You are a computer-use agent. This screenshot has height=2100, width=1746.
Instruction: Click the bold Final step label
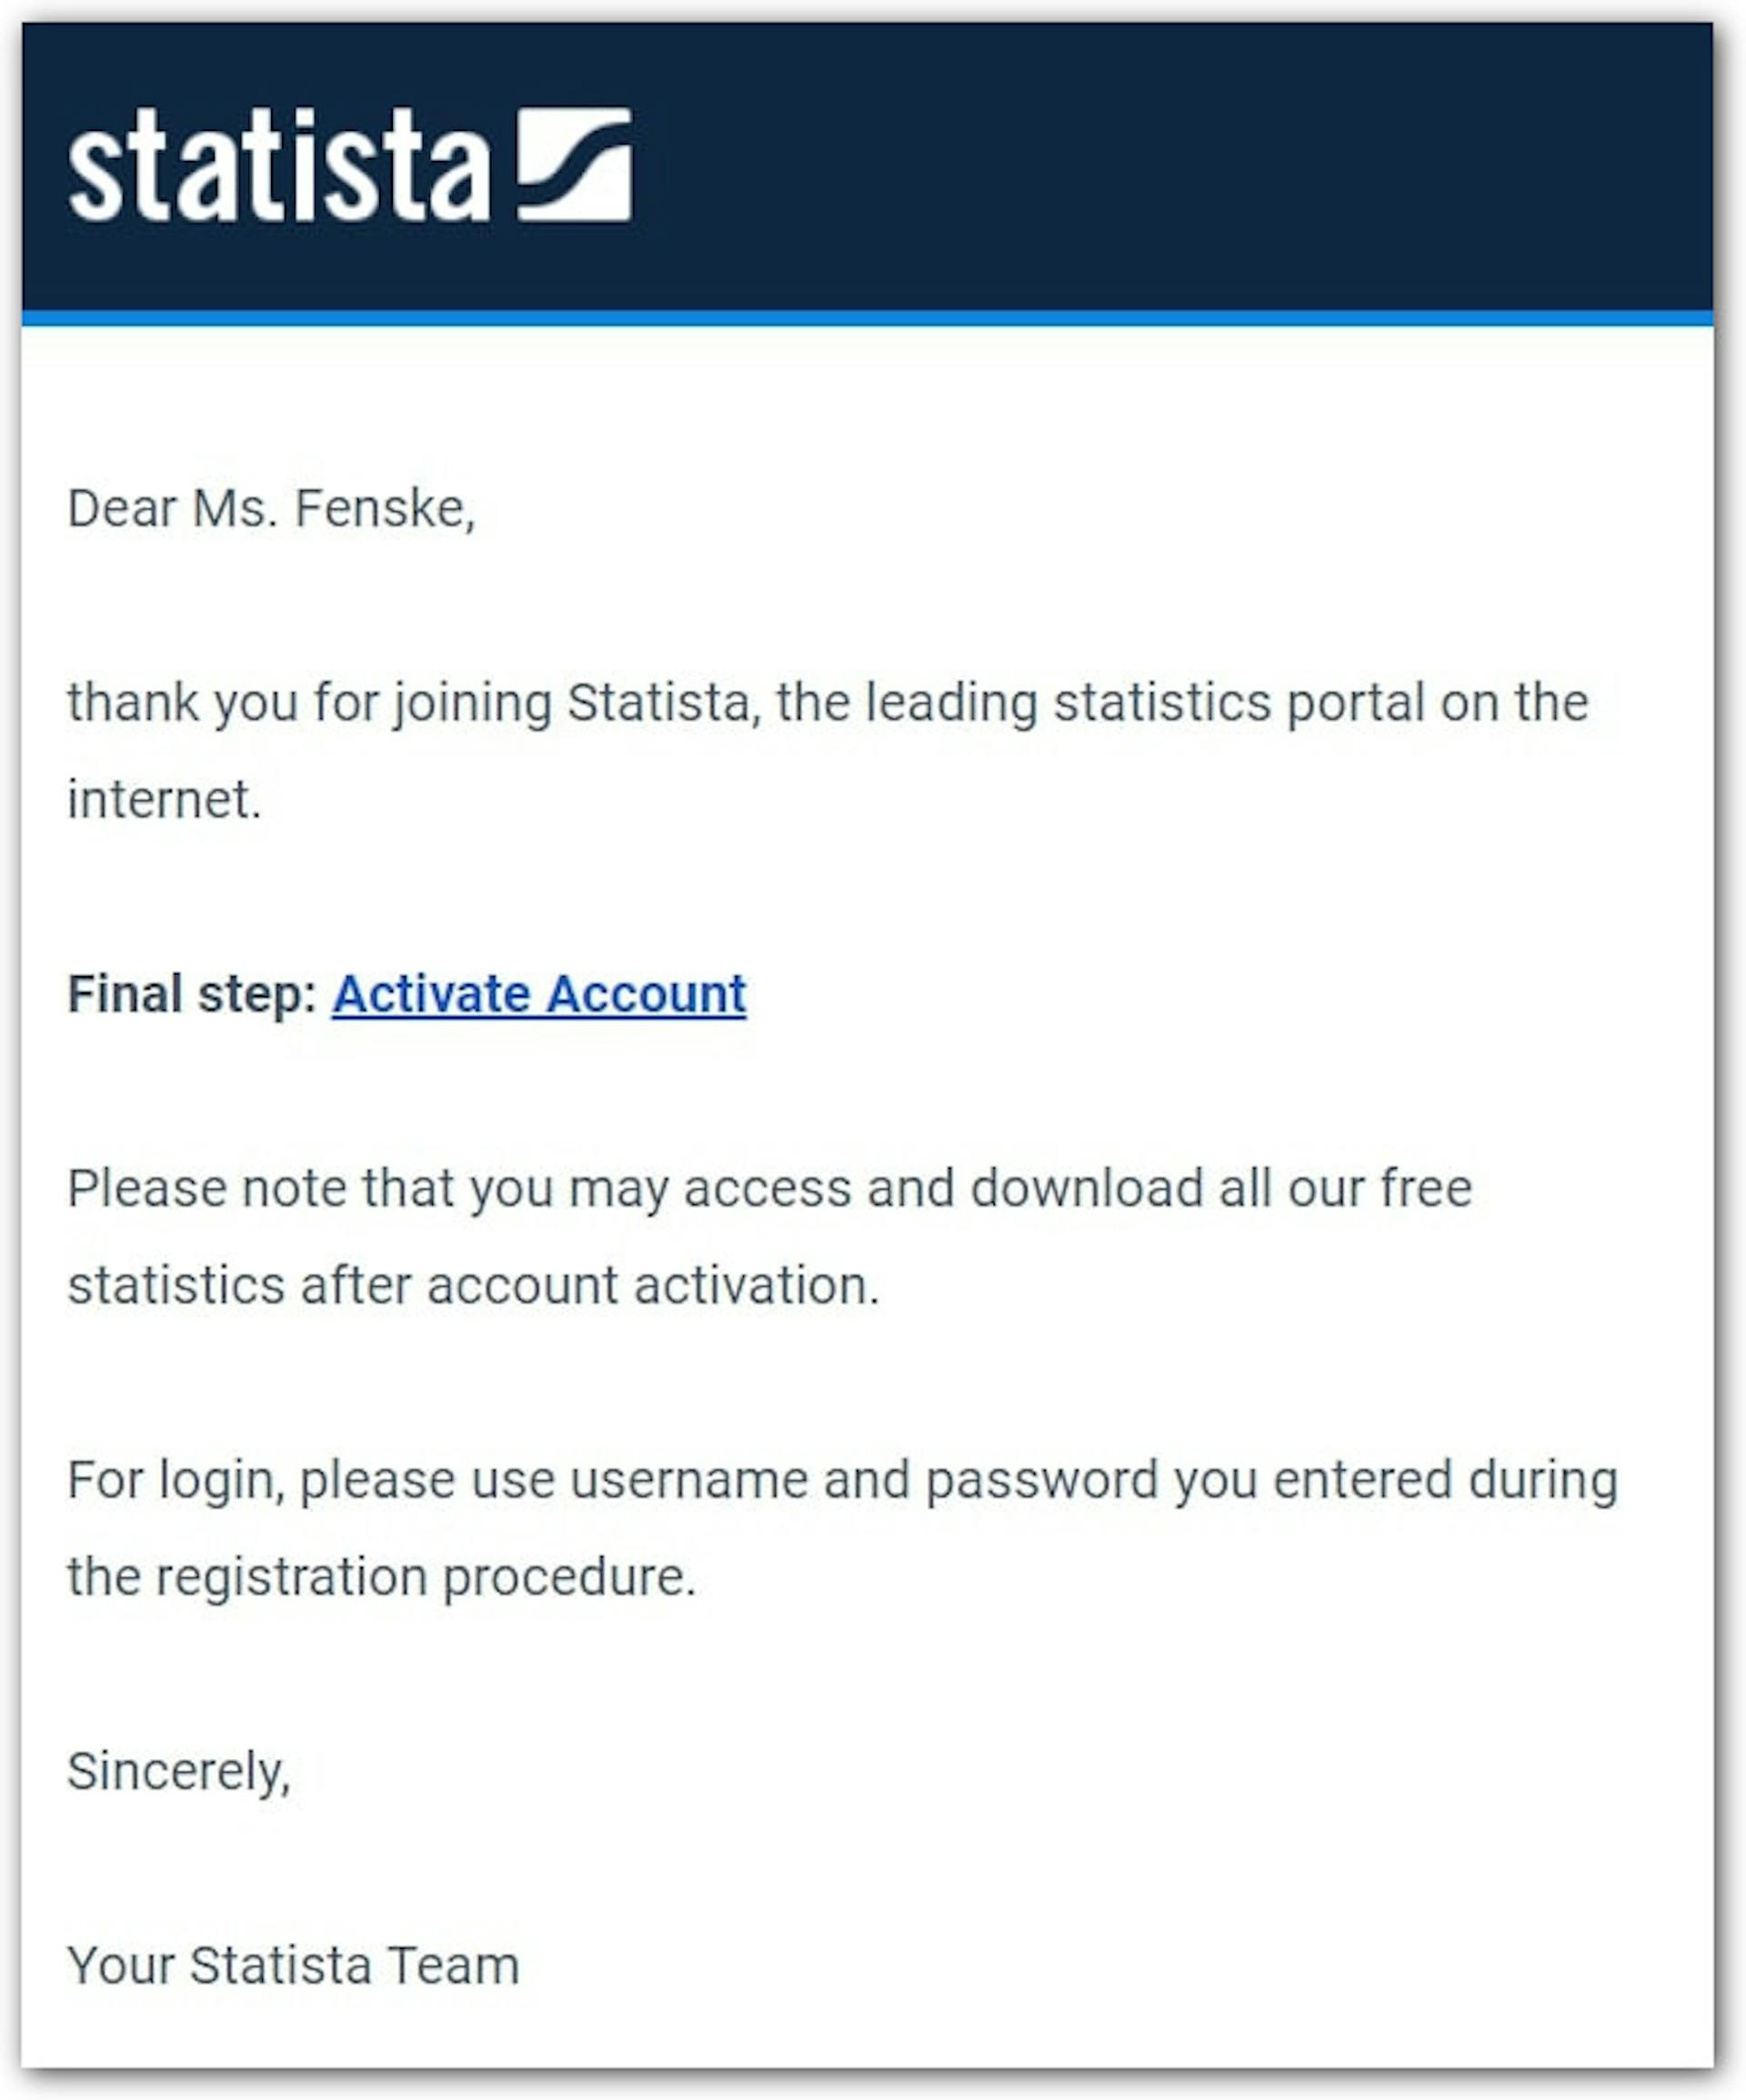click(x=192, y=995)
